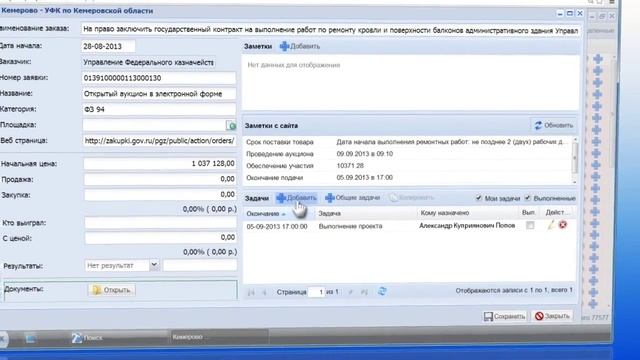
Task: Click the Категория field ФЗ 94
Action: [159, 109]
